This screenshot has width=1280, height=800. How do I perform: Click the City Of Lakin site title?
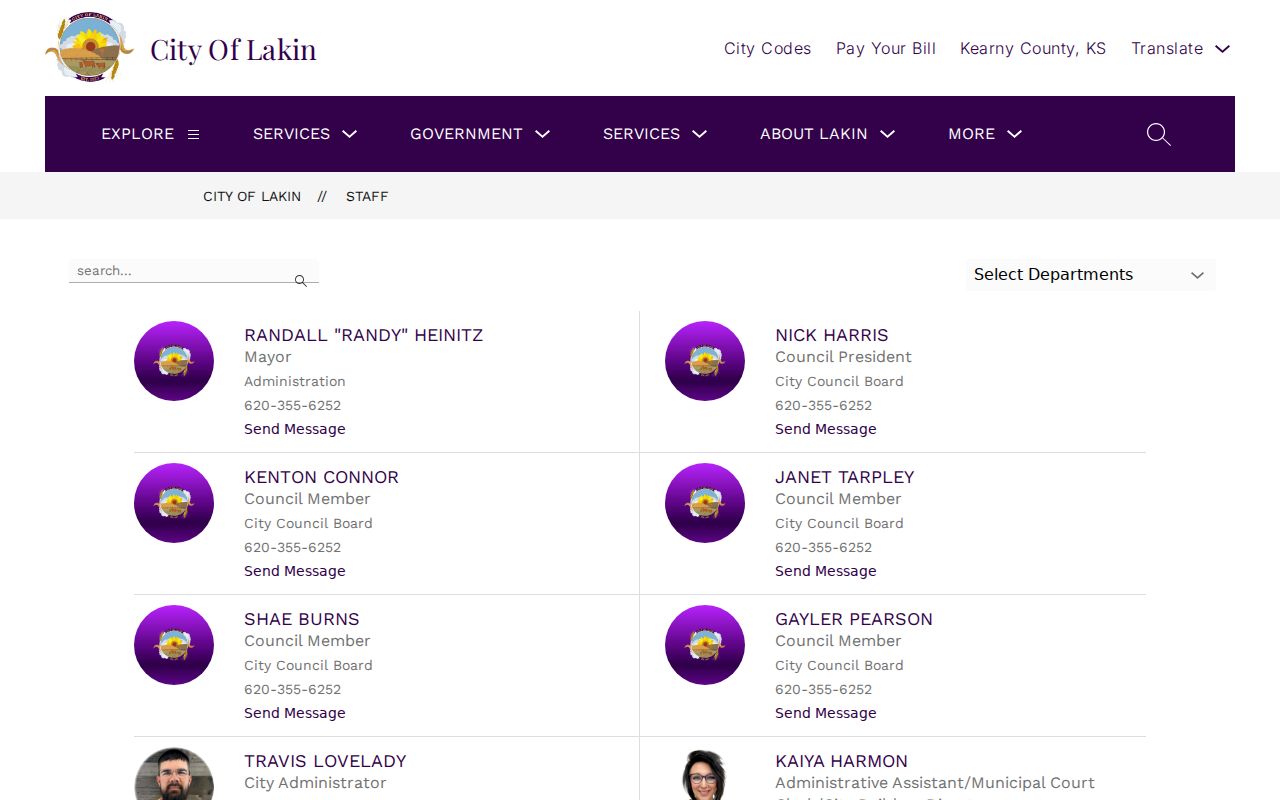pos(233,49)
